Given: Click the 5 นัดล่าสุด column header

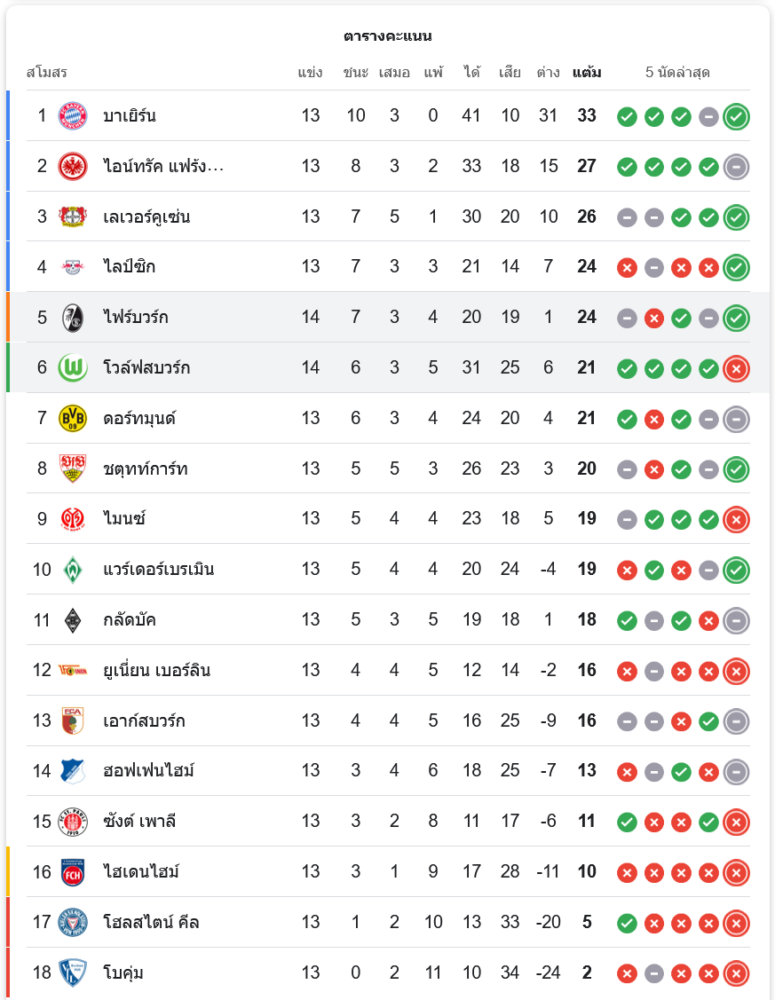Looking at the screenshot, I should [677, 73].
